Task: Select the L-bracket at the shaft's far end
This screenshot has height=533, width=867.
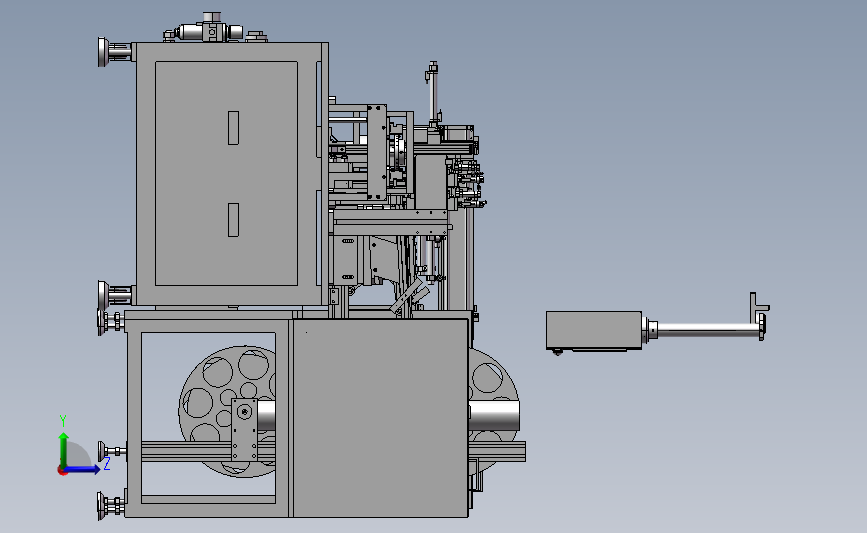Action: (758, 309)
